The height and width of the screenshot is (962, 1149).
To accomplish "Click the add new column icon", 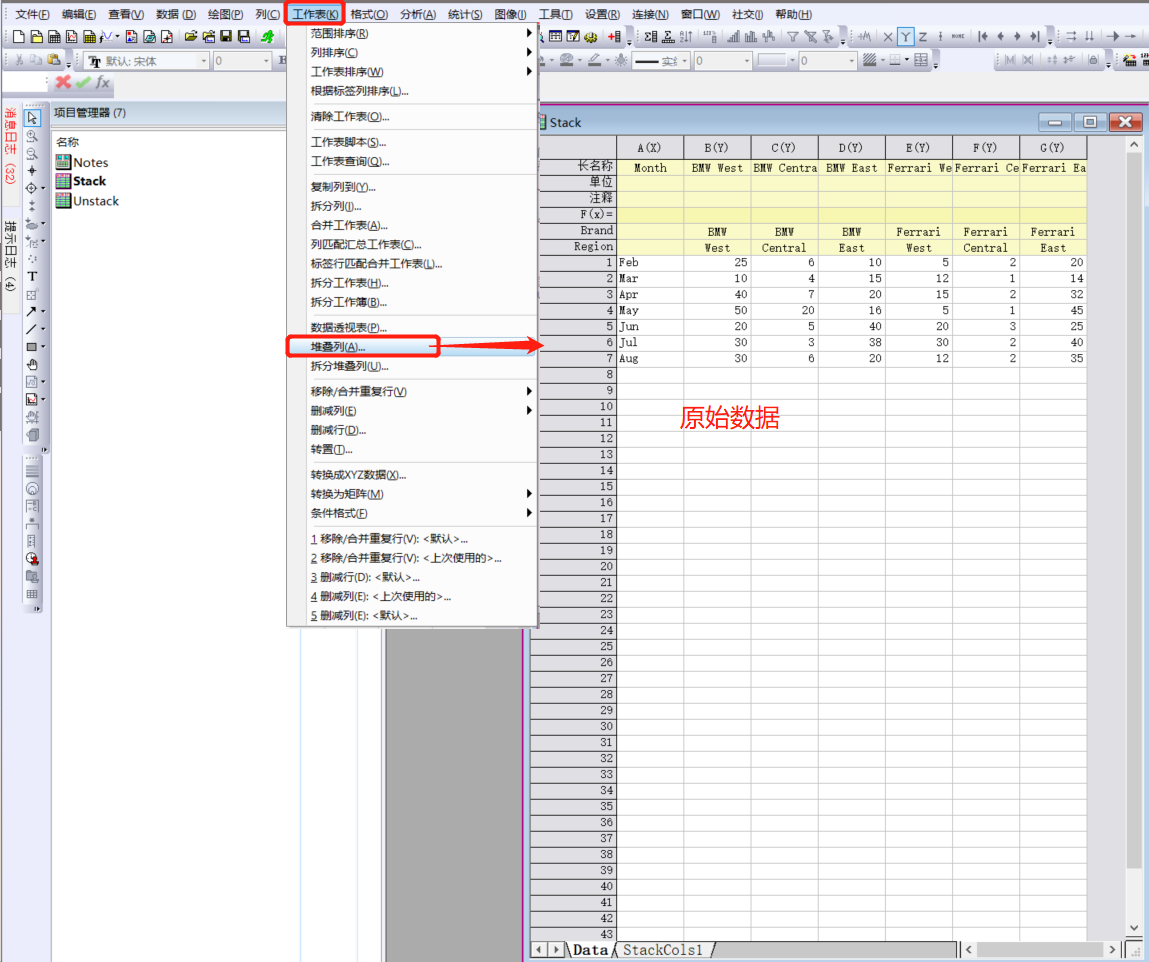I will (x=614, y=36).
